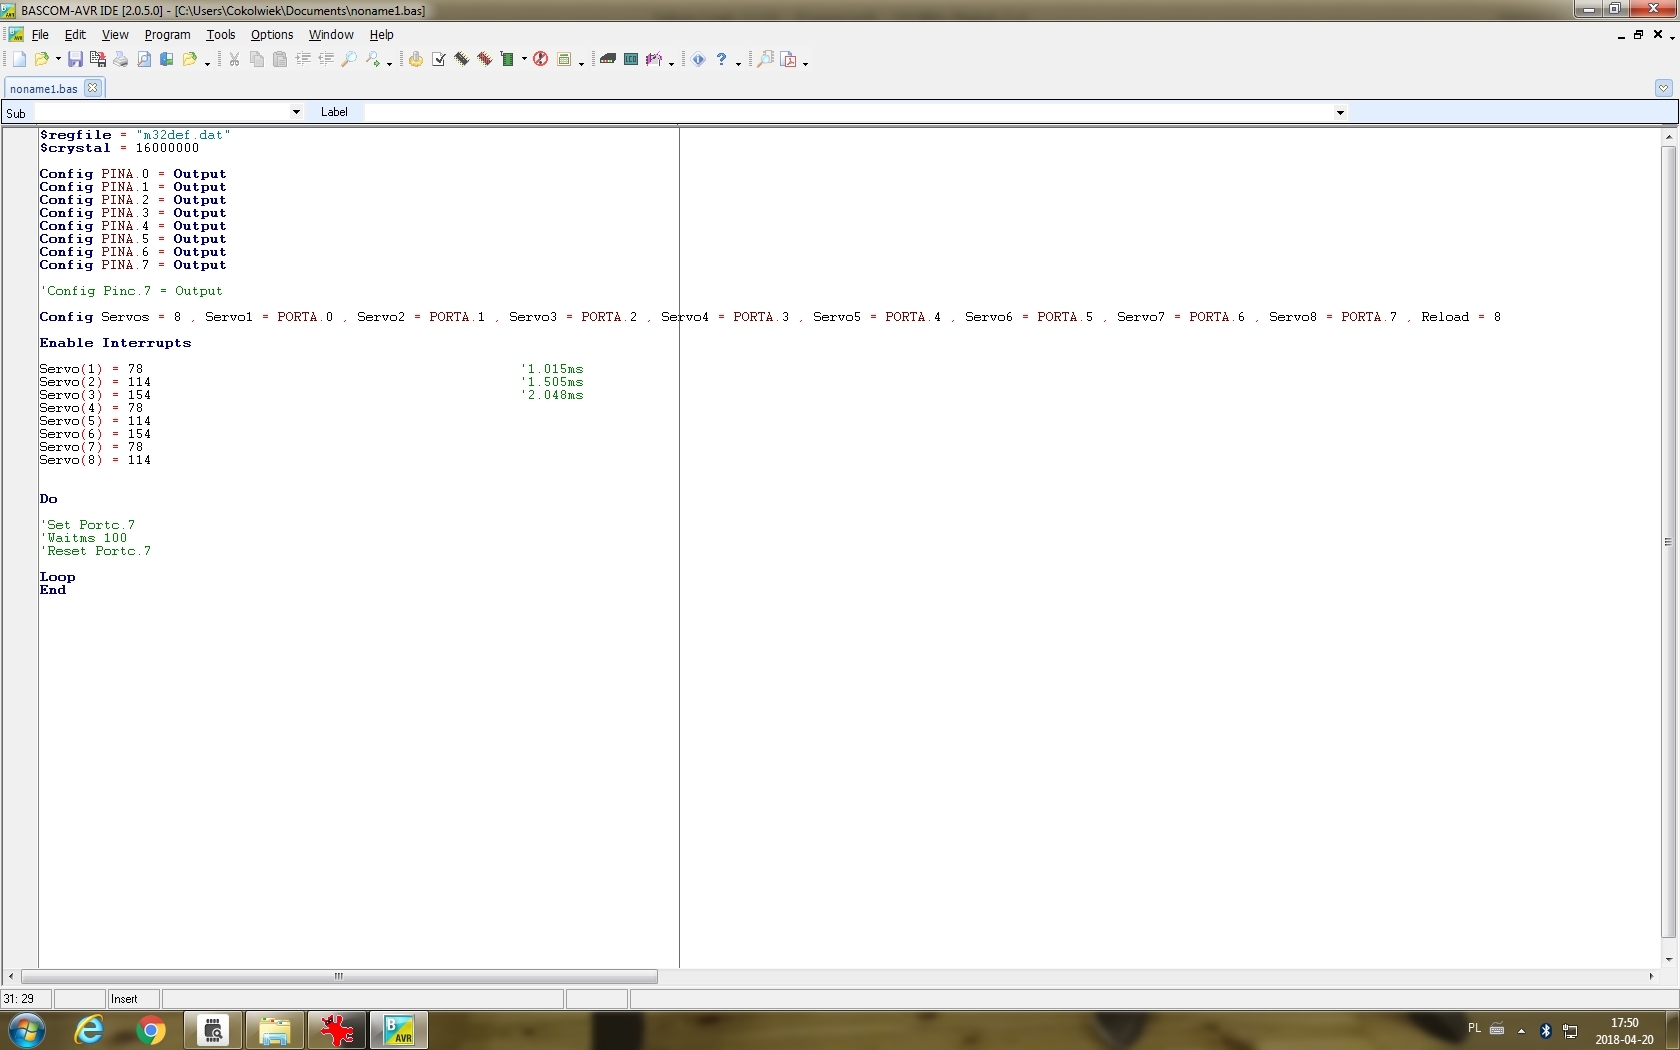Select the noname1.bas tab
This screenshot has height=1050, width=1680.
[44, 89]
